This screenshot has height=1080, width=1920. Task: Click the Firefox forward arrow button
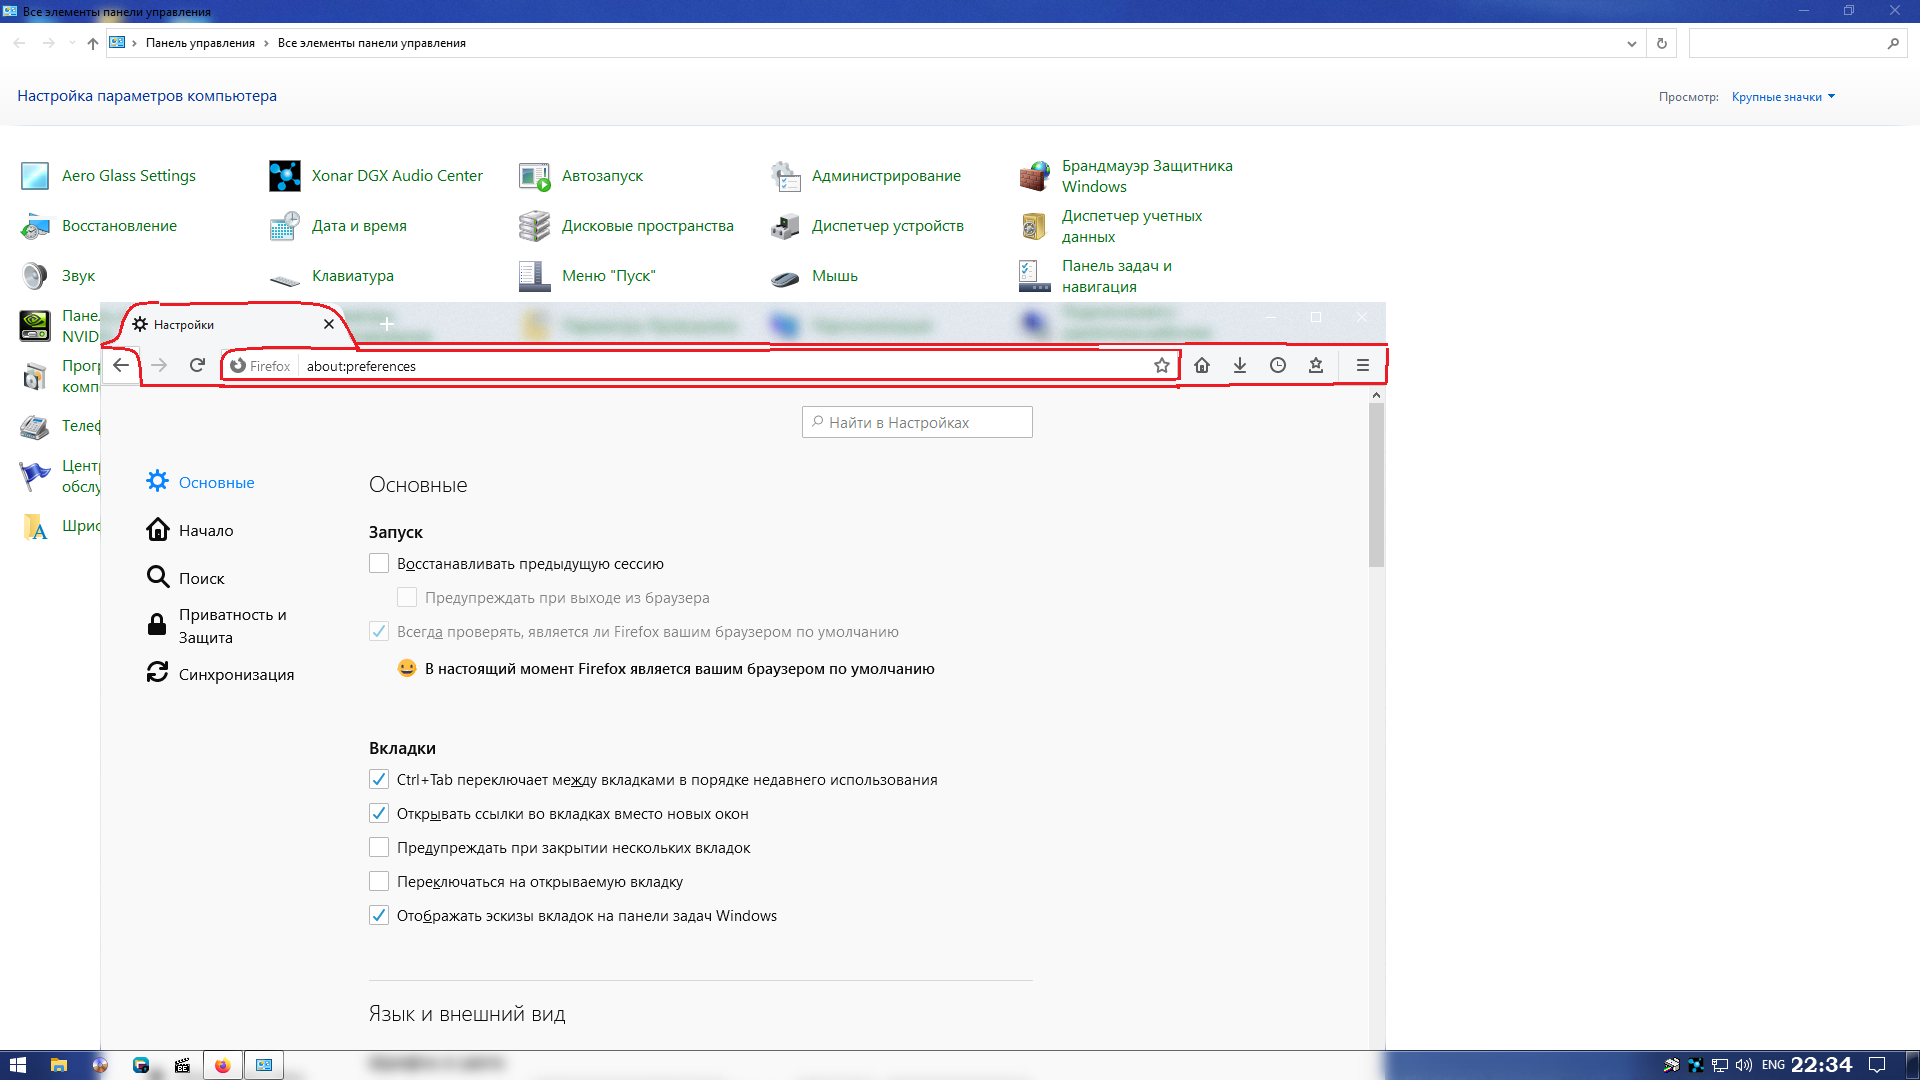159,365
